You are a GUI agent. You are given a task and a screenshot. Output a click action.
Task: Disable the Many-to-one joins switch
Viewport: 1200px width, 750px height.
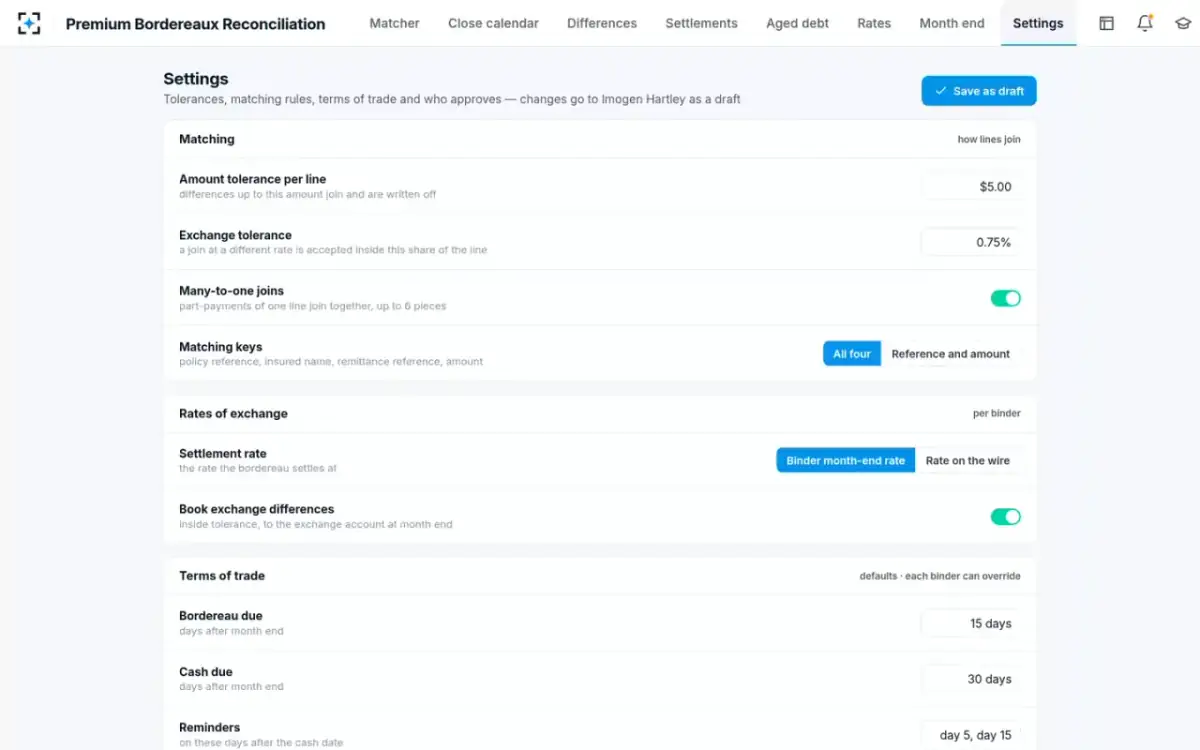pos(1005,298)
